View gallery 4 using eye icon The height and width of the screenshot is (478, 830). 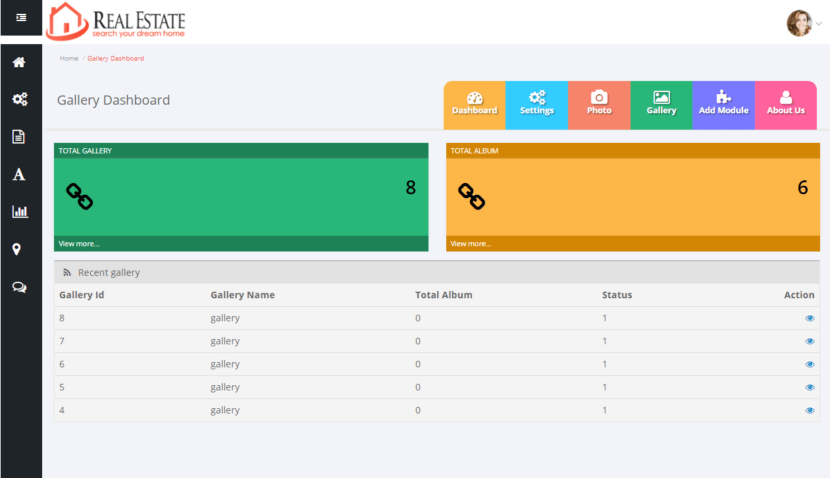coord(809,410)
